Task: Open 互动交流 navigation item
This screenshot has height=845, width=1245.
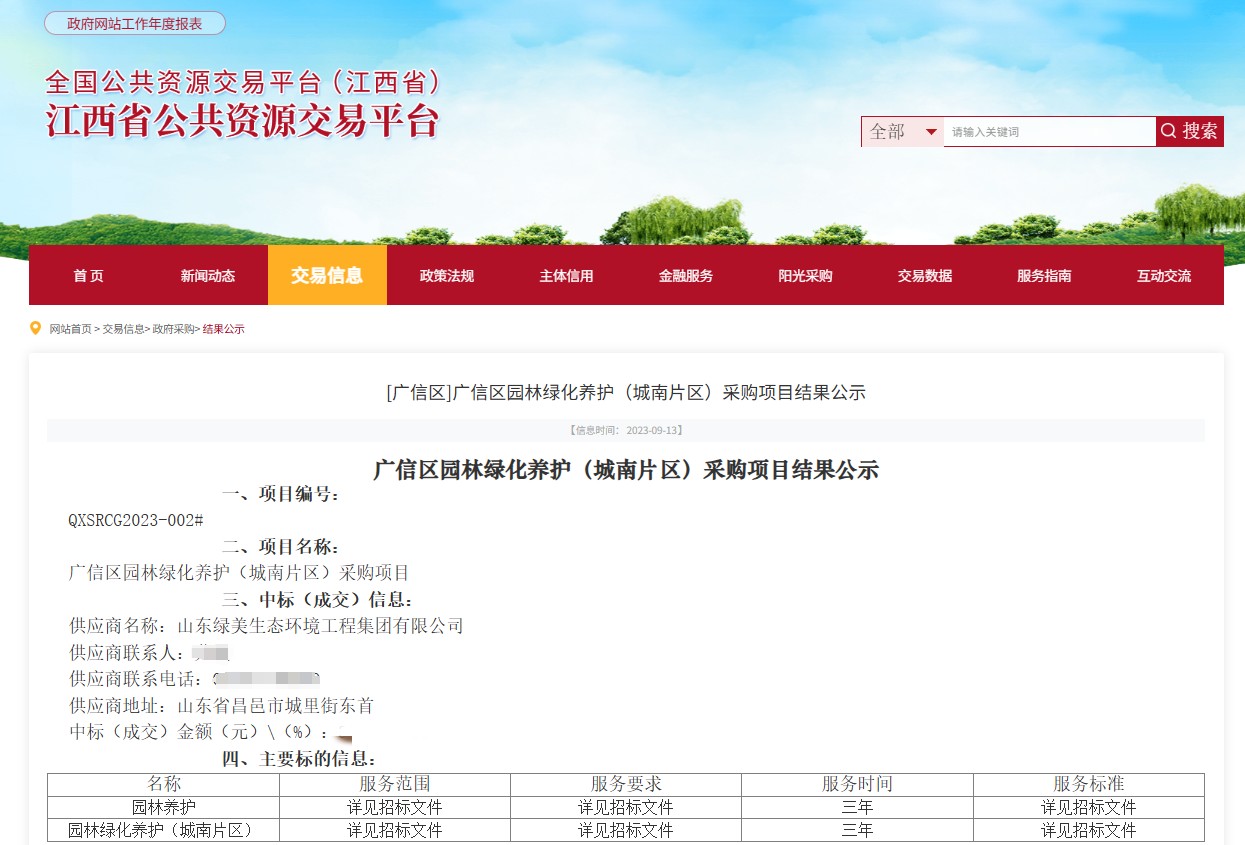Action: coord(1163,276)
